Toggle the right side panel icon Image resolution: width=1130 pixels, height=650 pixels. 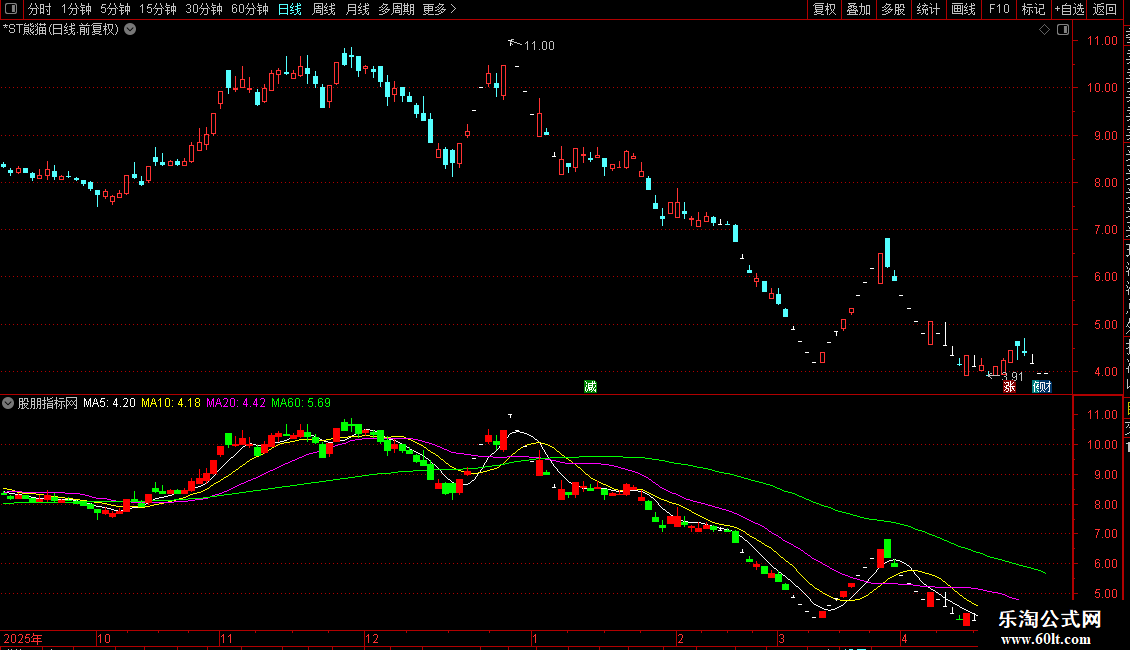1063,30
